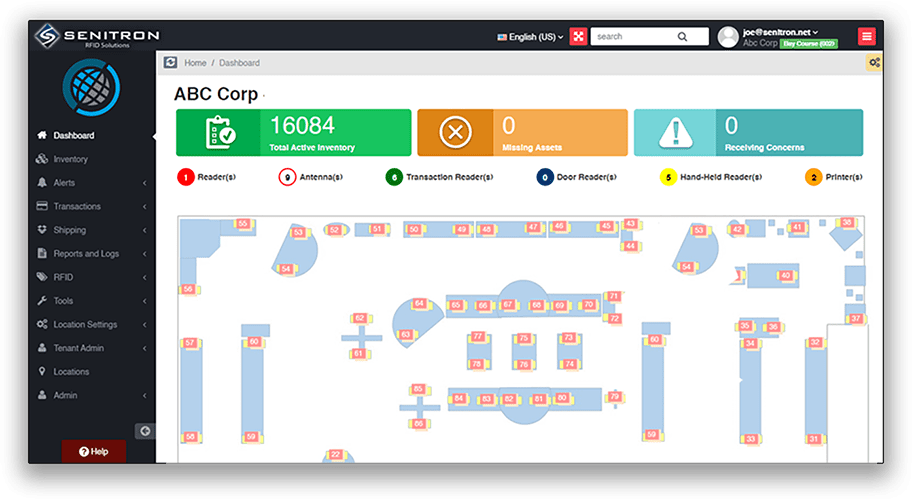The width and height of the screenshot is (912, 500).
Task: Open the joe@senitron.net account dropdown
Action: pos(781,32)
